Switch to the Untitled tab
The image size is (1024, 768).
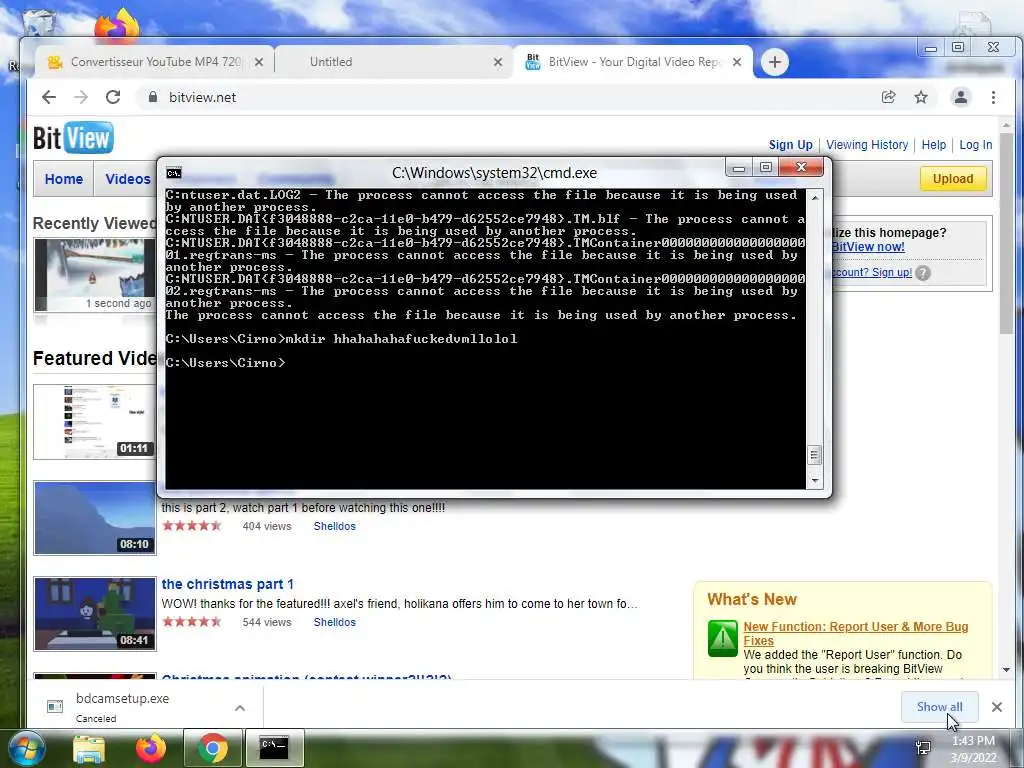pos(394,62)
